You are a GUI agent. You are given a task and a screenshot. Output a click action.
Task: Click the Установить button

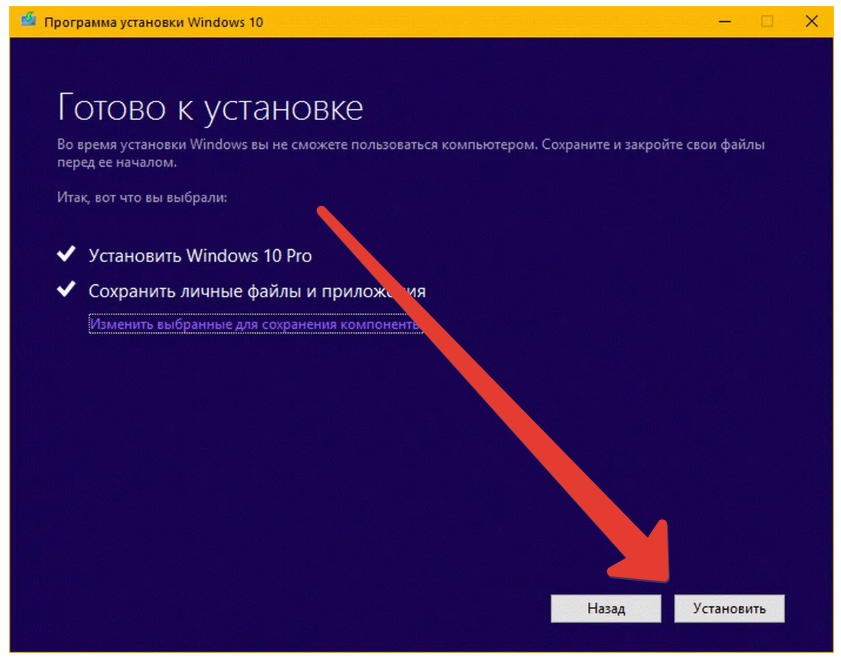pyautogui.click(x=729, y=609)
